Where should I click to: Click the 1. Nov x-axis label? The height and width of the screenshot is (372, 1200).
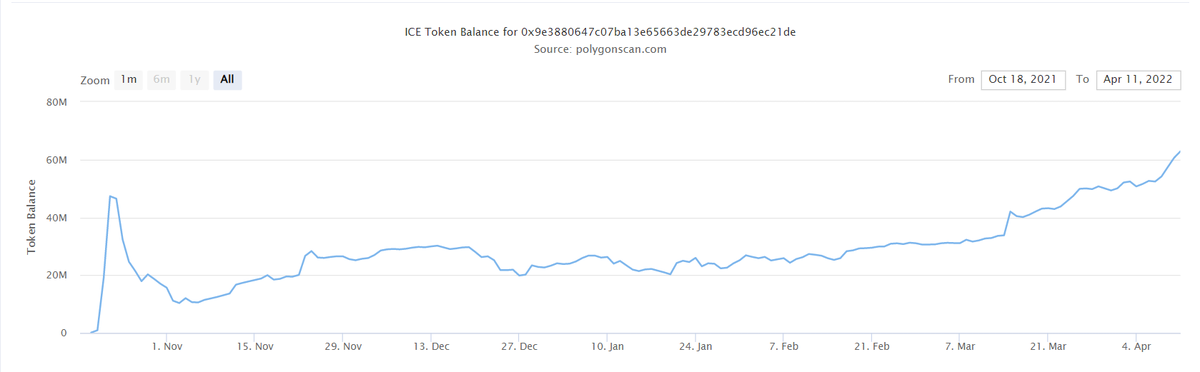point(166,346)
